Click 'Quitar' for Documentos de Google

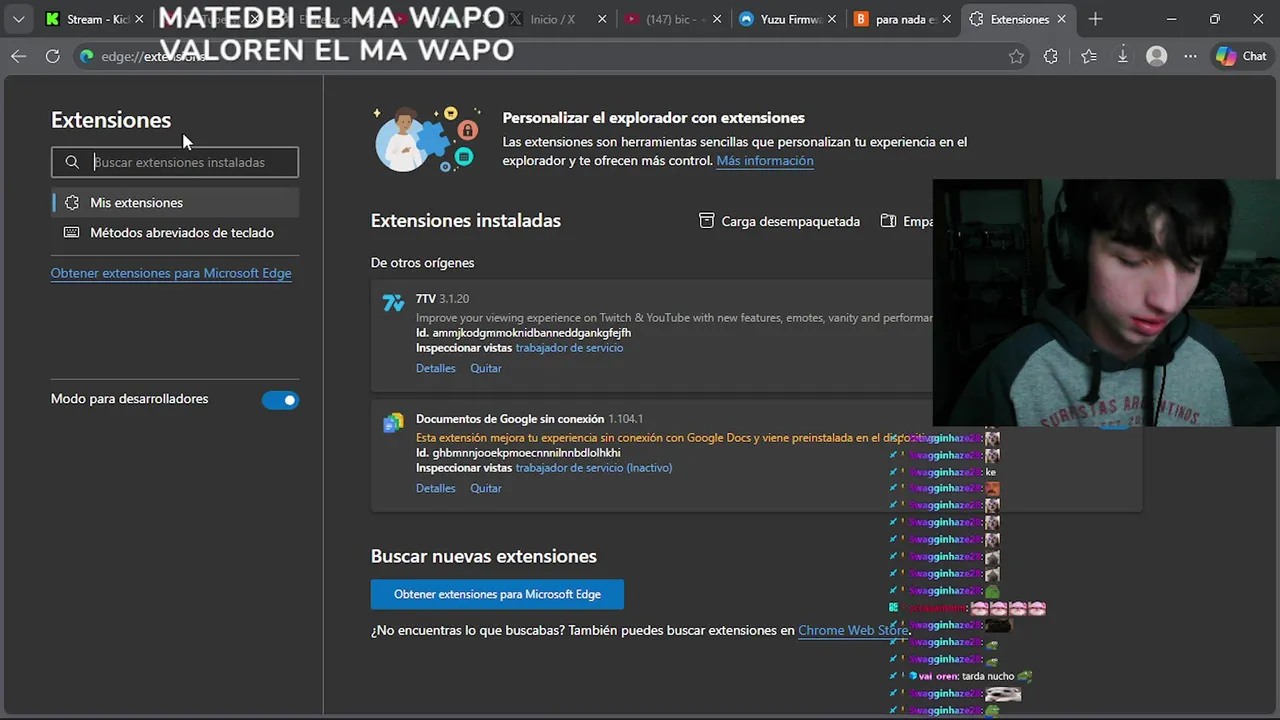(486, 488)
